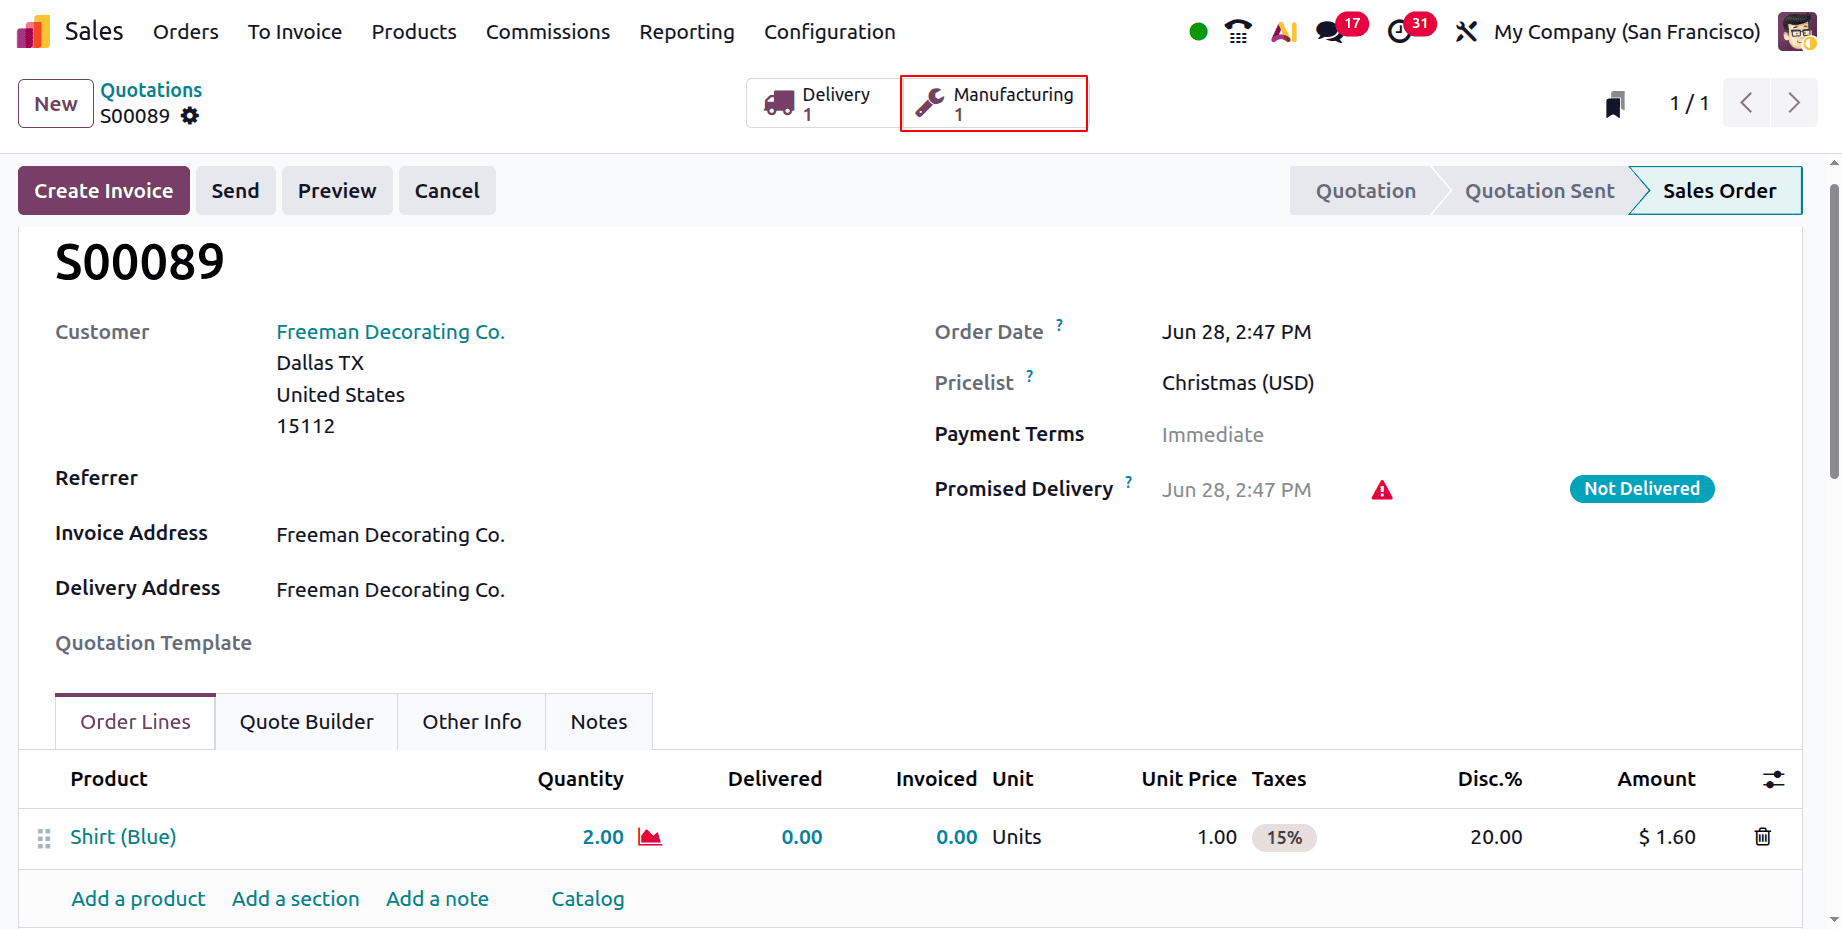The image size is (1842, 929).
Task: Open optional columns settings icon
Action: tap(1773, 779)
